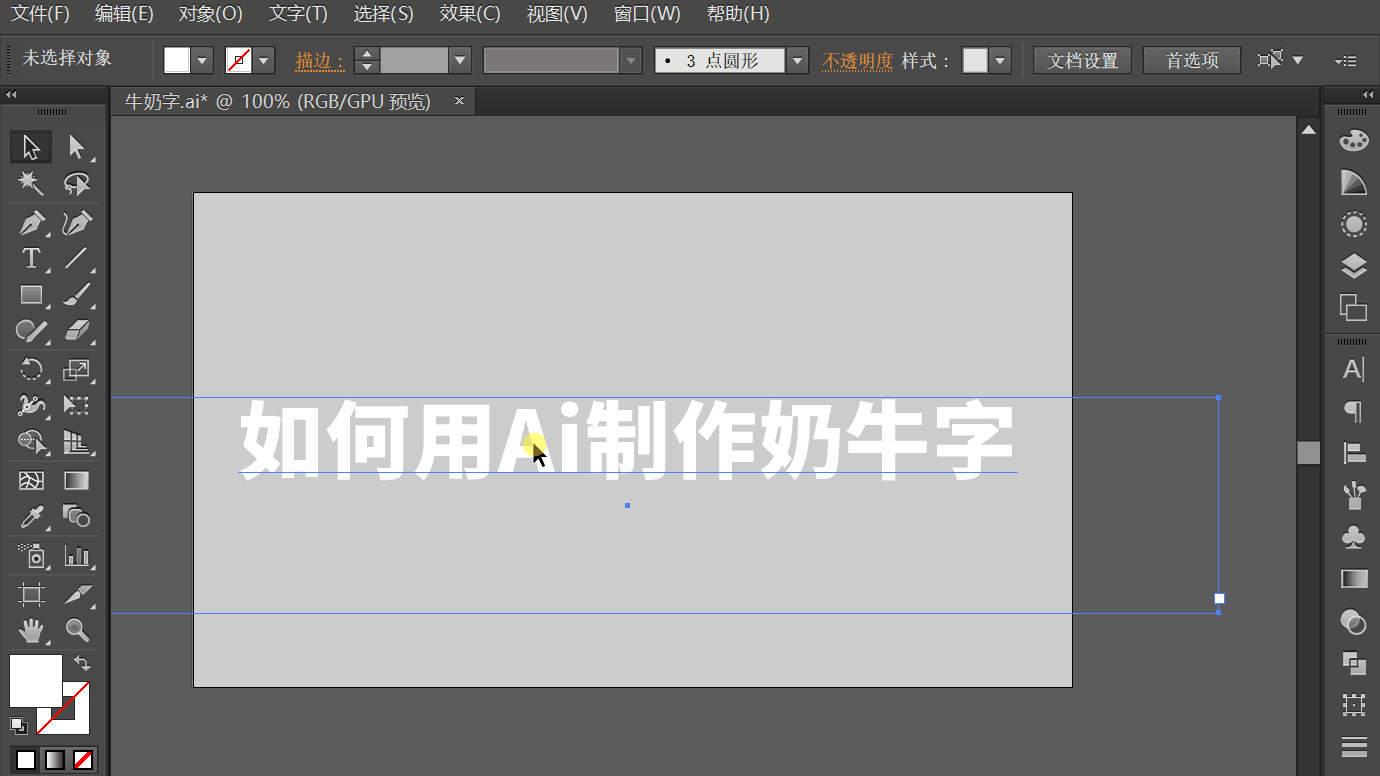The width and height of the screenshot is (1380, 776).
Task: Select the Hand tool
Action: tap(31, 630)
